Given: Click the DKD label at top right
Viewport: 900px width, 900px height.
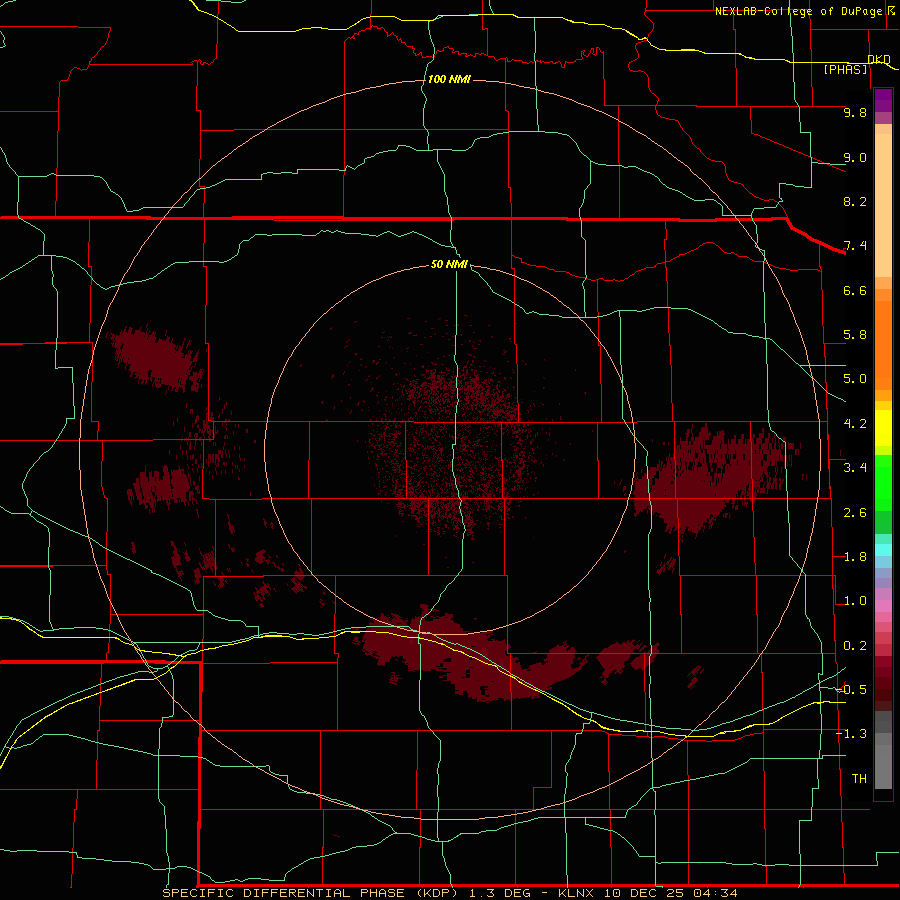Looking at the screenshot, I should click(879, 59).
